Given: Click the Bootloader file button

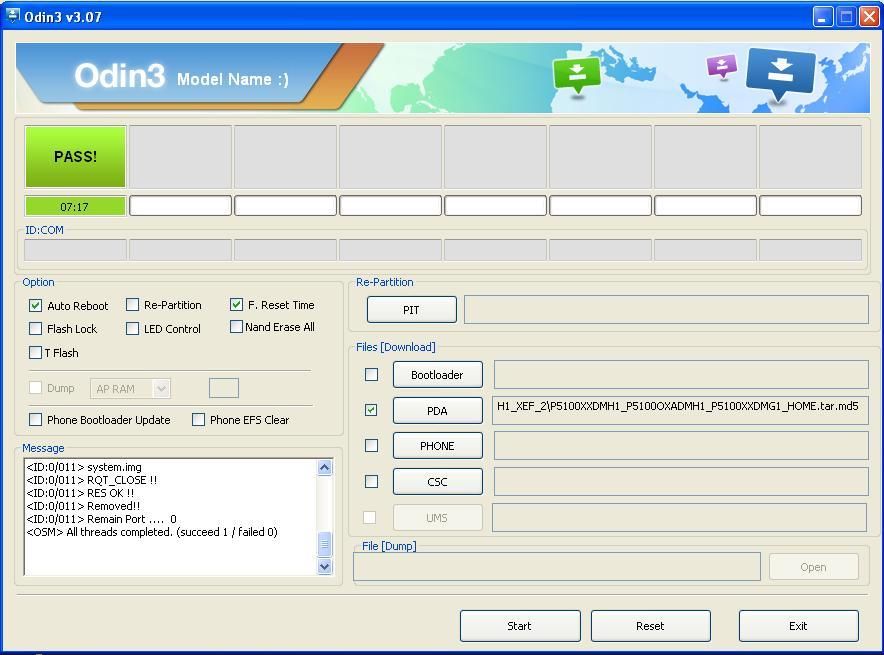Looking at the screenshot, I should click(x=437, y=375).
